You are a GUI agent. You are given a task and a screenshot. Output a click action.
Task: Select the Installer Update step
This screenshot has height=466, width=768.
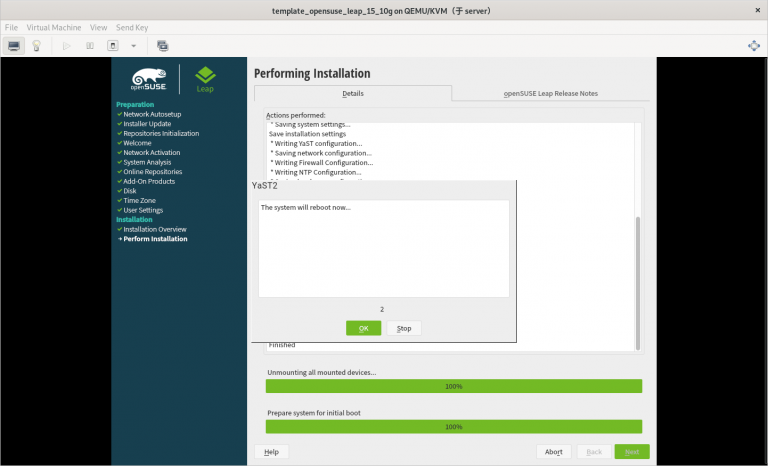pyautogui.click(x=147, y=124)
